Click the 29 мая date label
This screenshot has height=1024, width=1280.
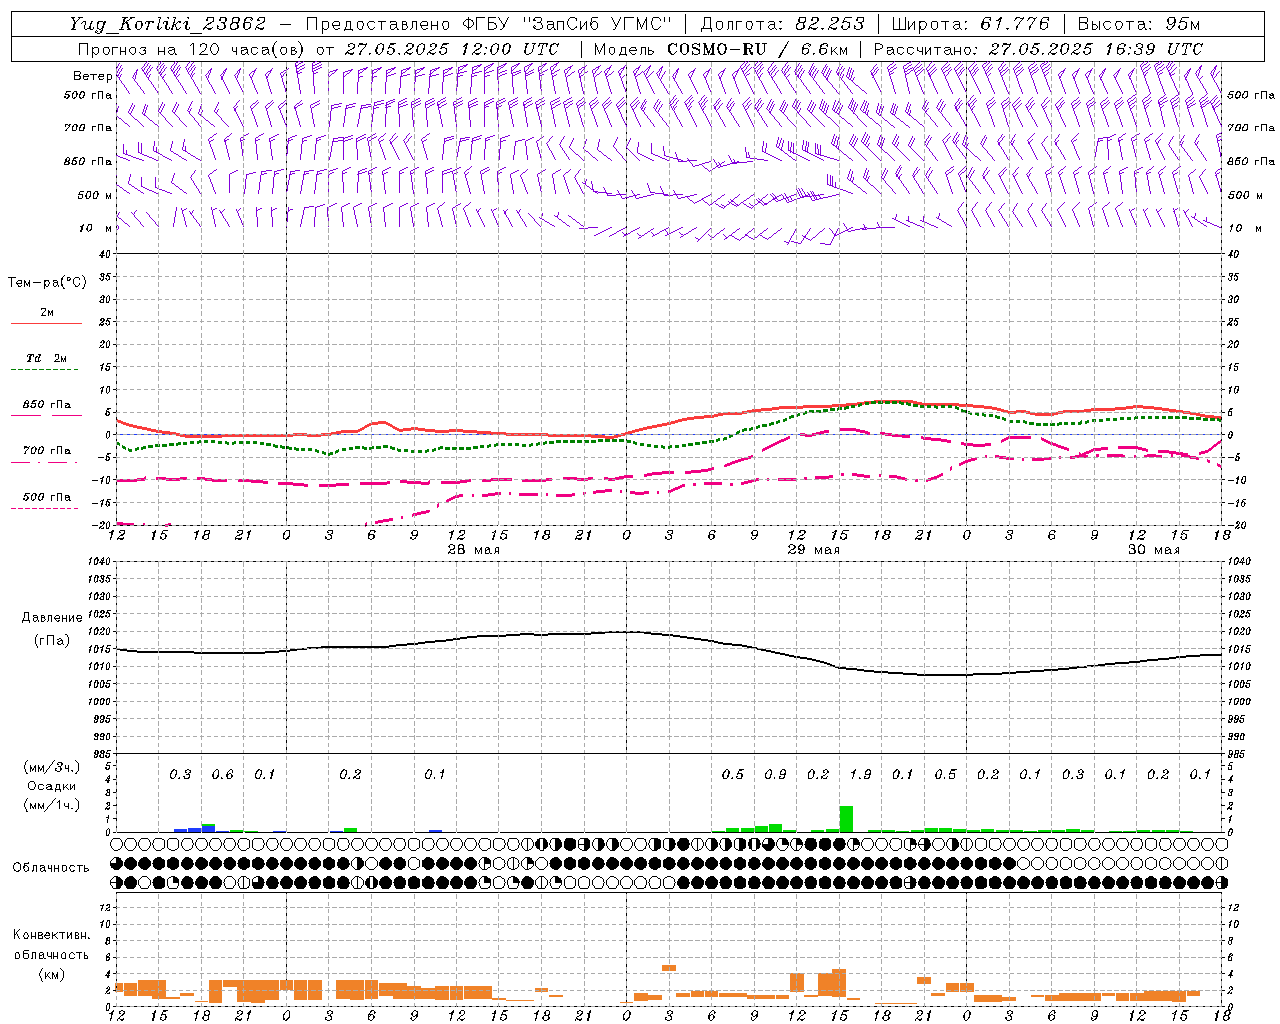[x=814, y=550]
